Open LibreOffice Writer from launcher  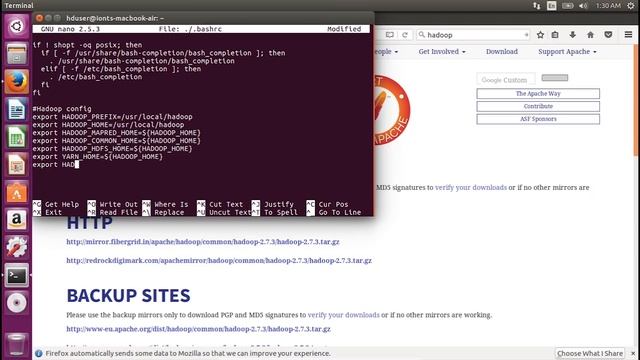click(x=16, y=109)
